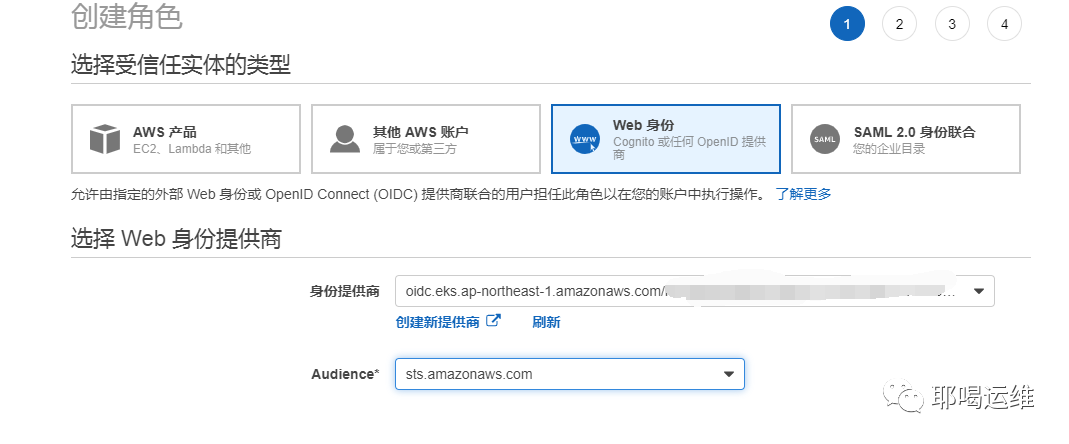Click the external link icon beside 创建新提供商
This screenshot has width=1069, height=444.
pos(494,321)
